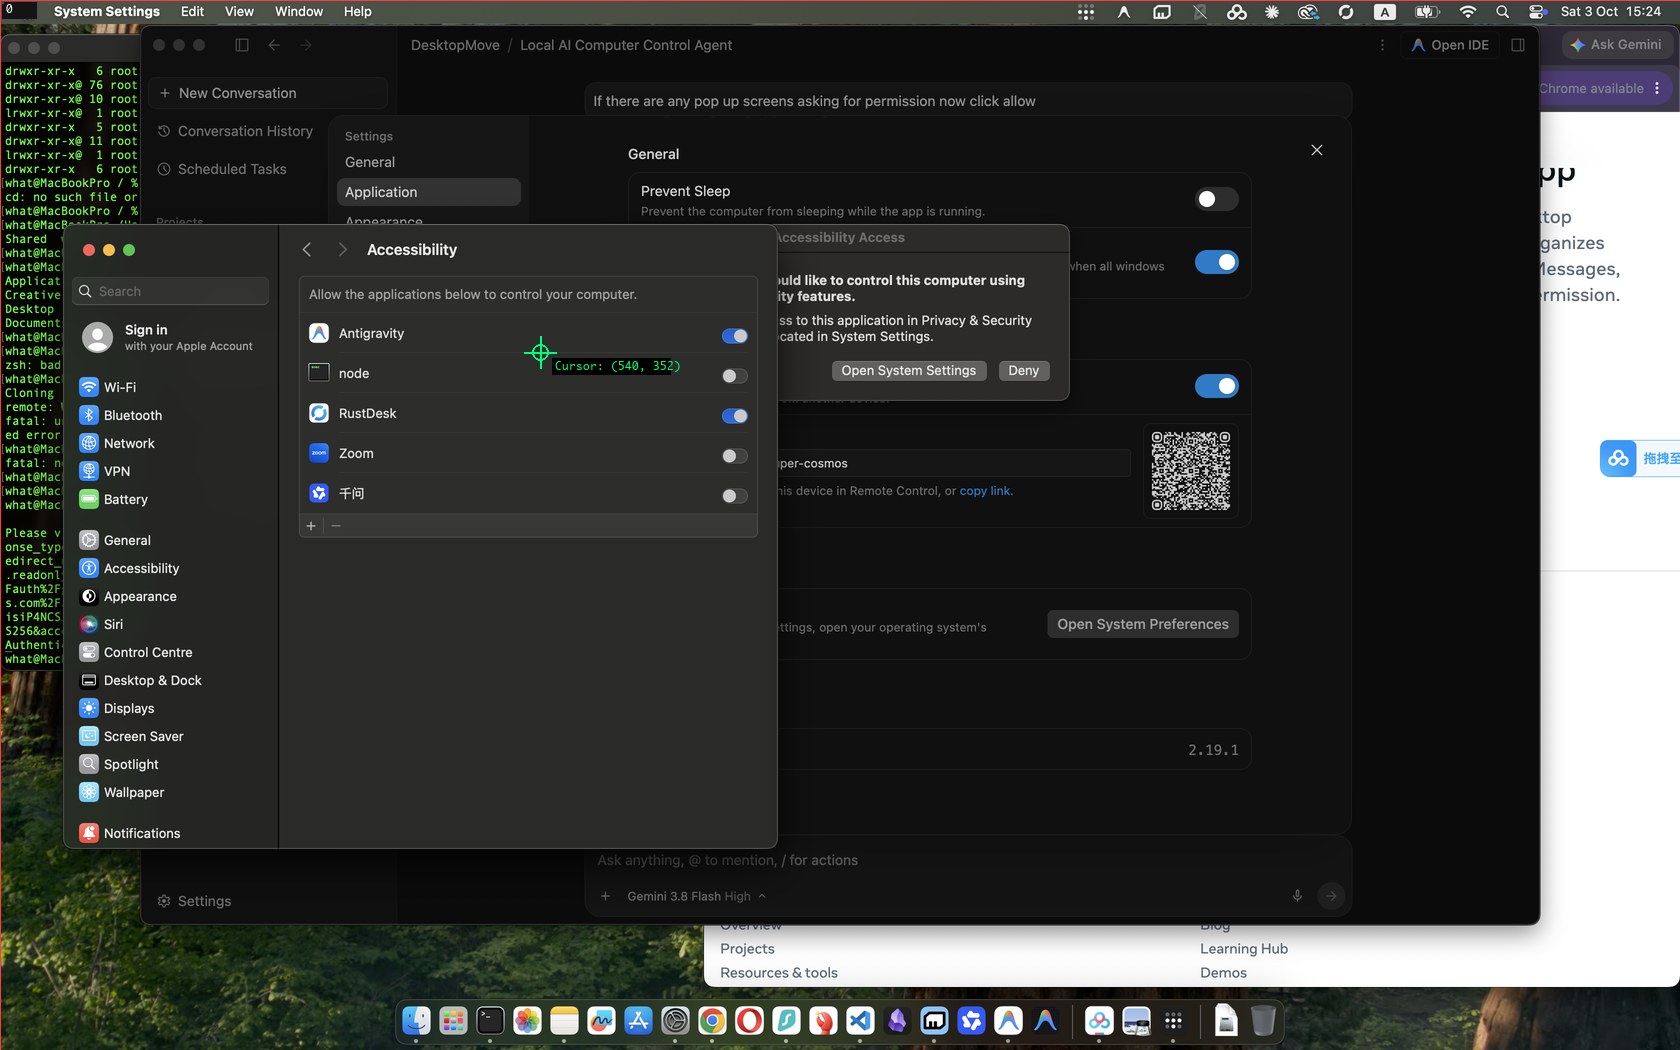This screenshot has height=1050, width=1680.
Task: Turn on Prevent Sleep switch
Action: click(x=1216, y=199)
